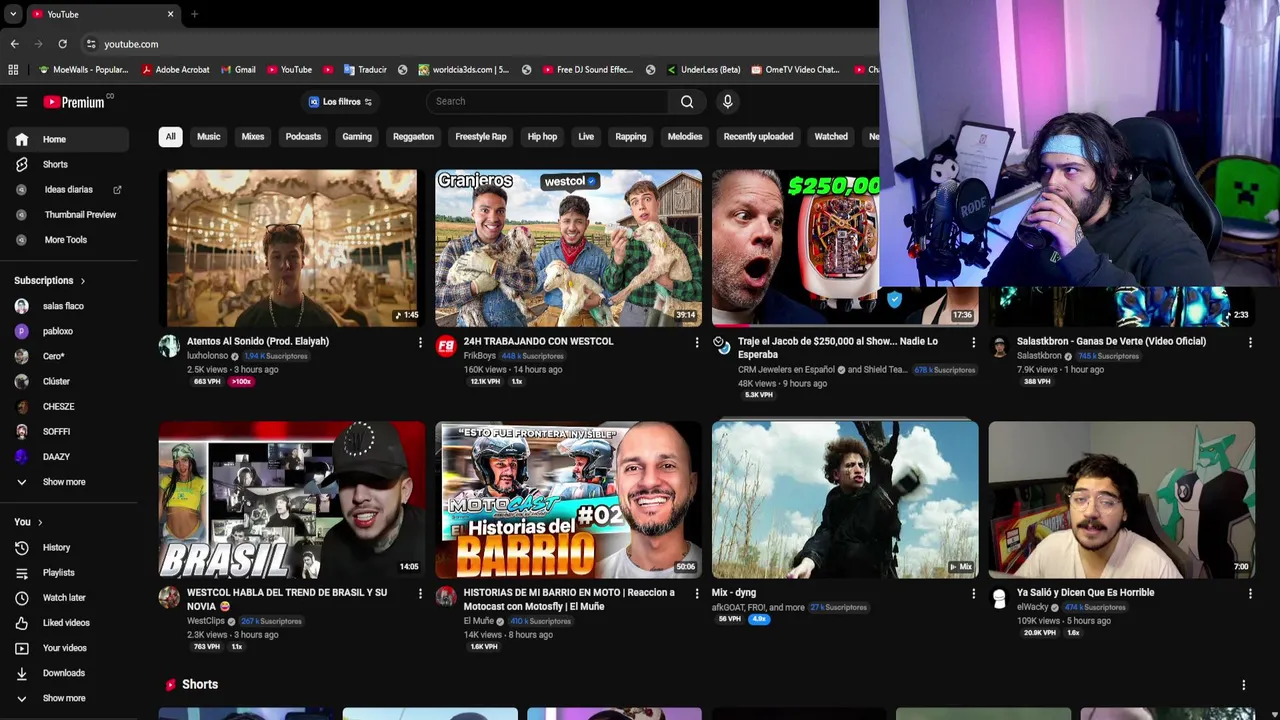Toggle the Los filtros button
The width and height of the screenshot is (1280, 720).
[x=340, y=101]
